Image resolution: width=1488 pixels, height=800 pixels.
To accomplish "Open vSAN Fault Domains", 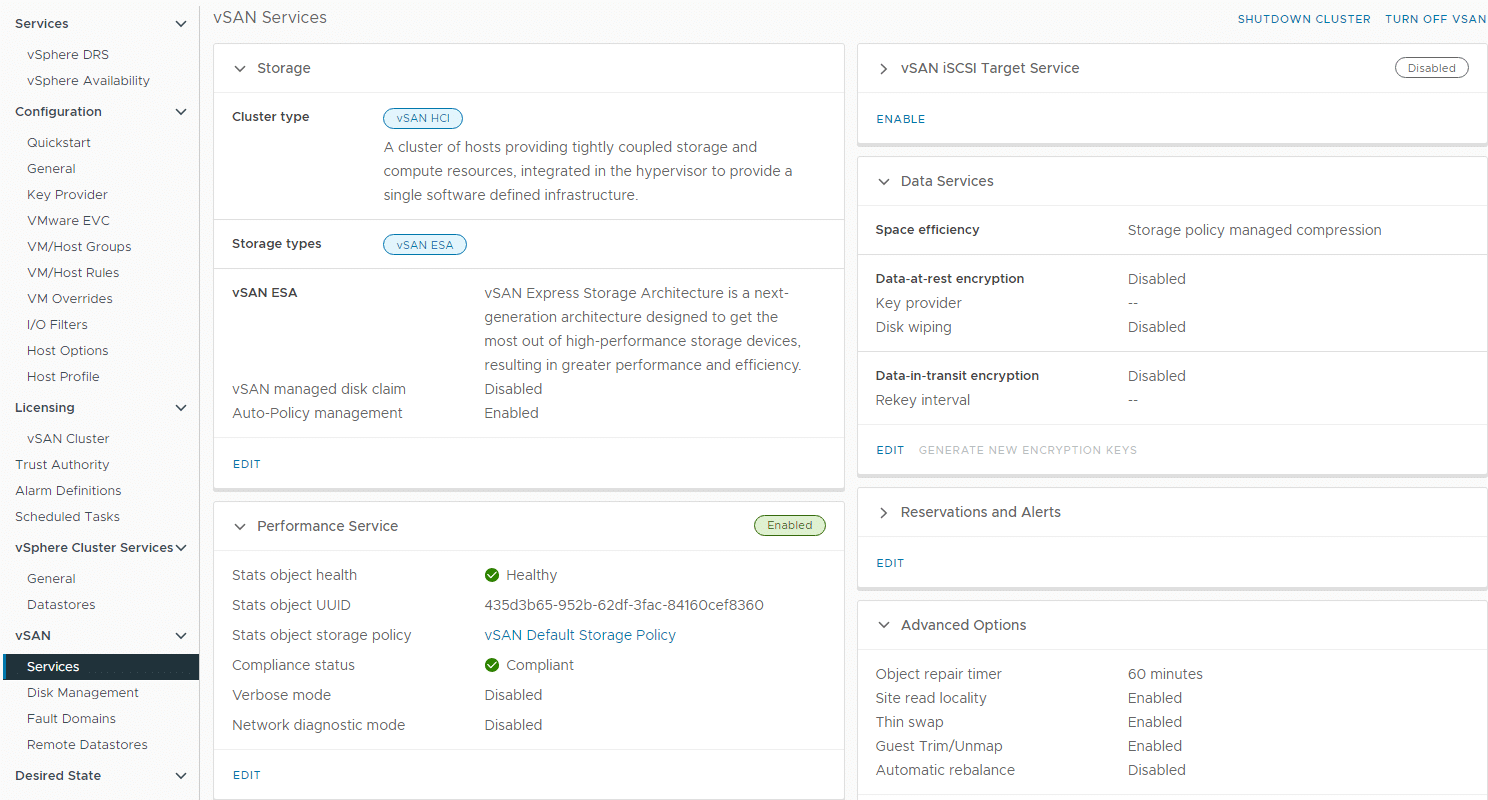I will [71, 719].
